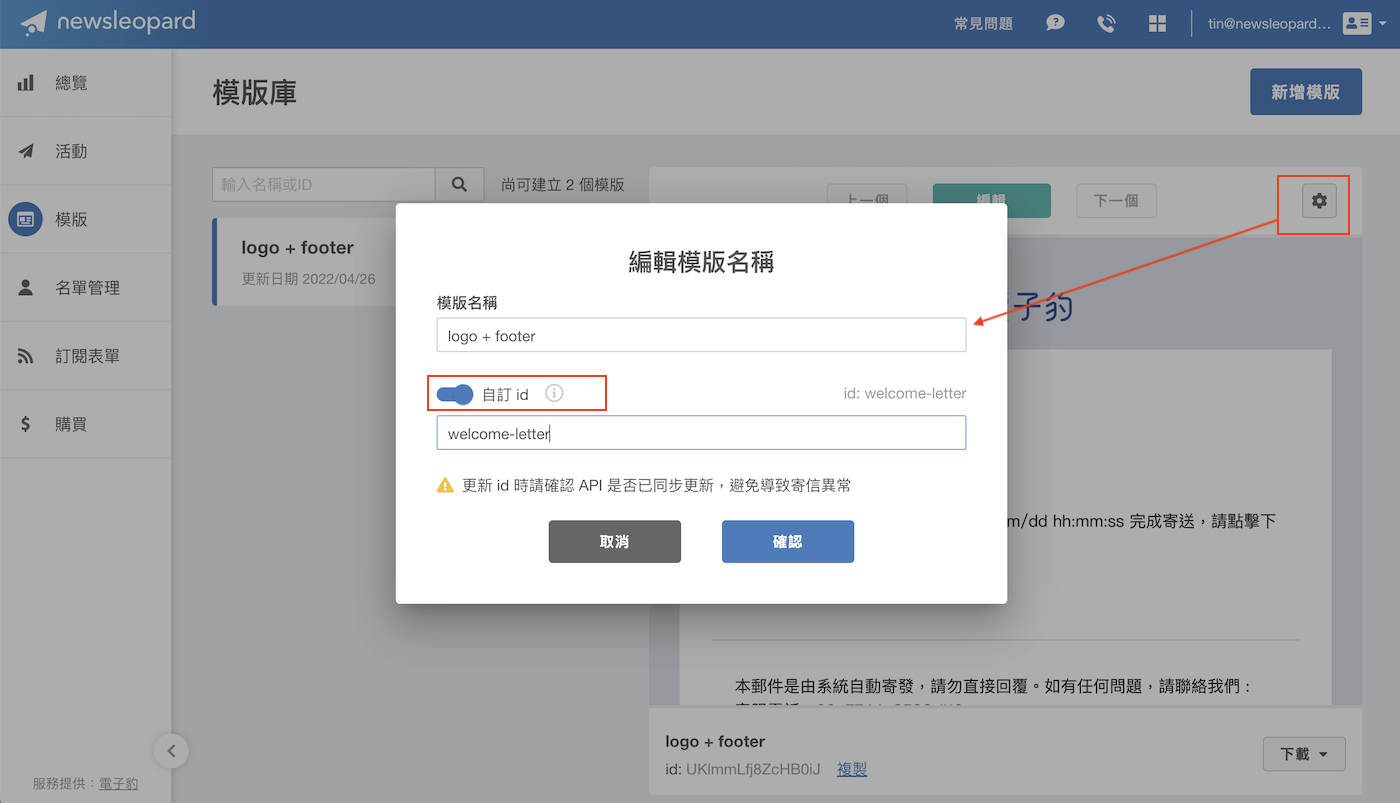Screen dimensions: 1400x803
Task: Open 訂閱表單 in the sidebar
Action: click(86, 356)
